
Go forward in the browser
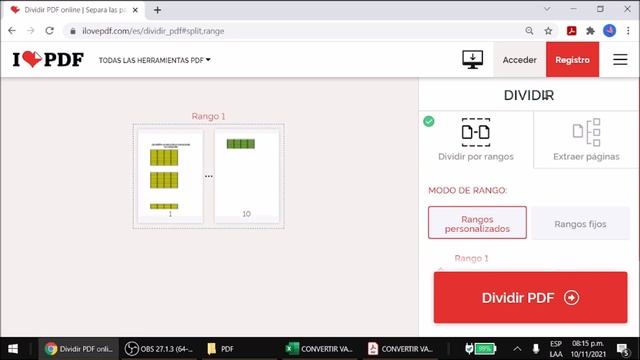(31, 31)
